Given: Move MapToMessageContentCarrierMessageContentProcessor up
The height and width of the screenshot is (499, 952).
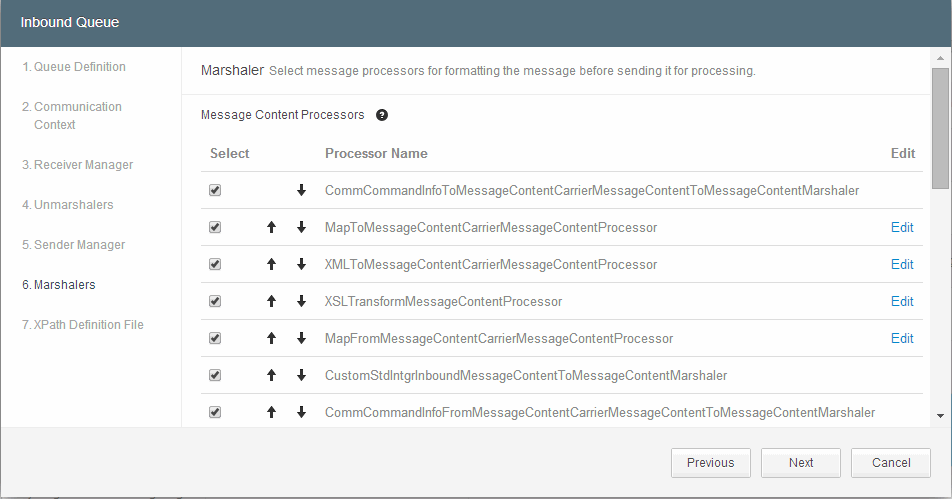Looking at the screenshot, I should [271, 227].
